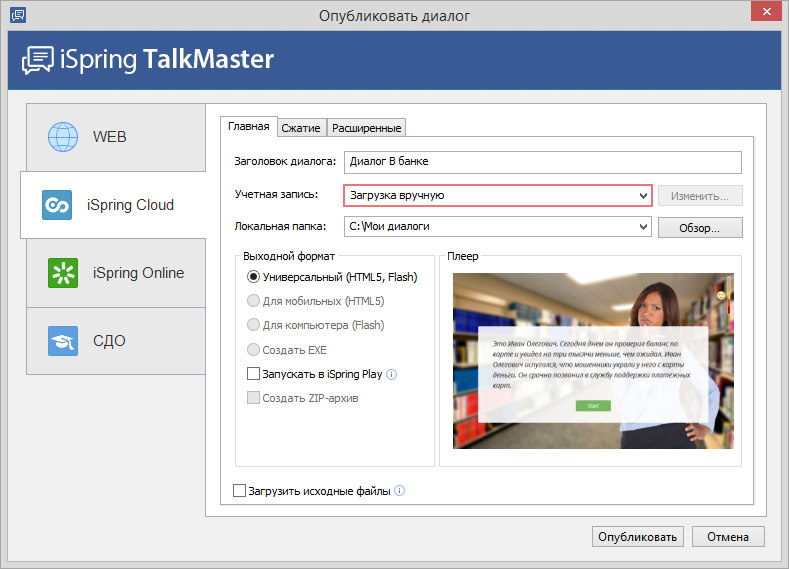Click the WEB globe icon

pos(63,137)
